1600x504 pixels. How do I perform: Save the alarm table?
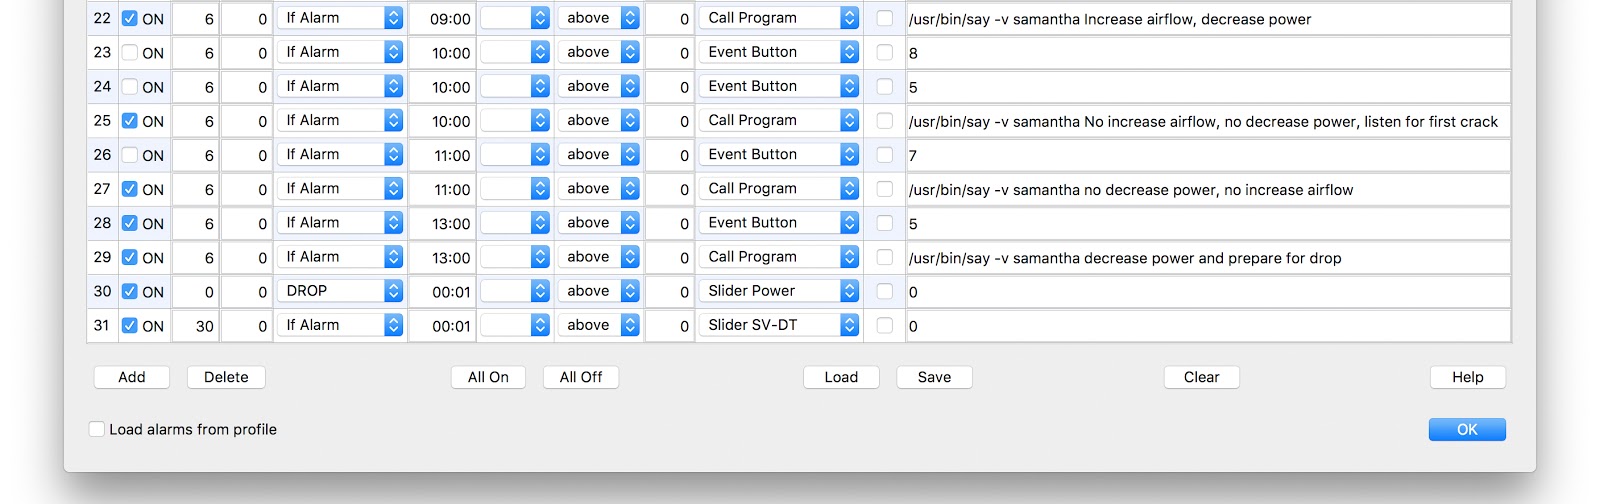click(x=934, y=377)
